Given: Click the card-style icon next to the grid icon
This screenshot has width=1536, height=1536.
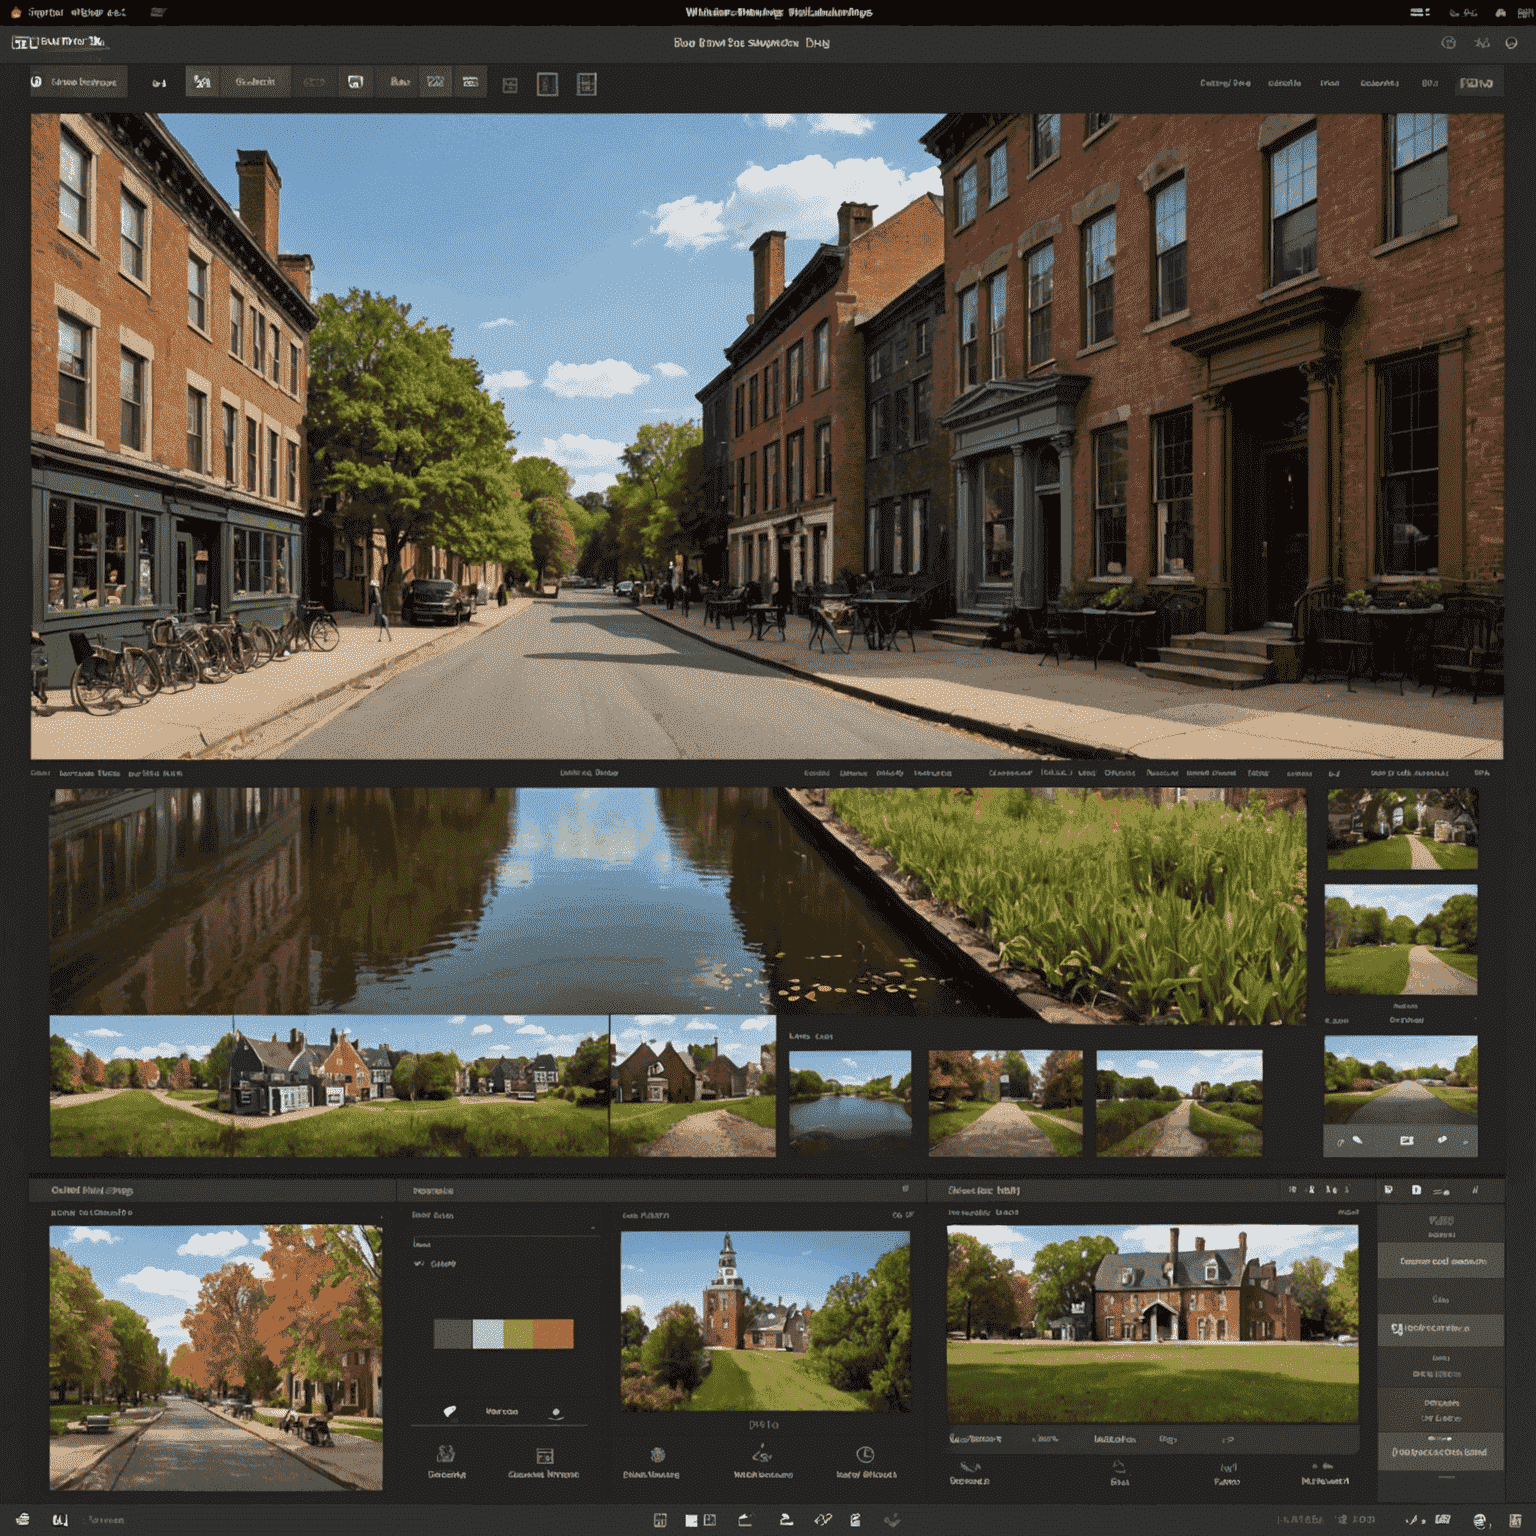Looking at the screenshot, I should pyautogui.click(x=470, y=82).
